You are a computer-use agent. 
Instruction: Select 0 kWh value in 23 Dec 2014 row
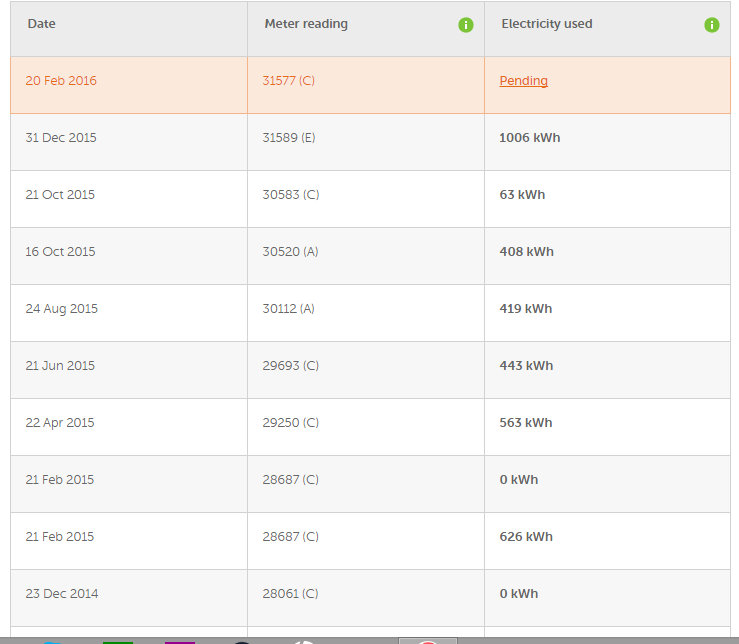coord(518,594)
